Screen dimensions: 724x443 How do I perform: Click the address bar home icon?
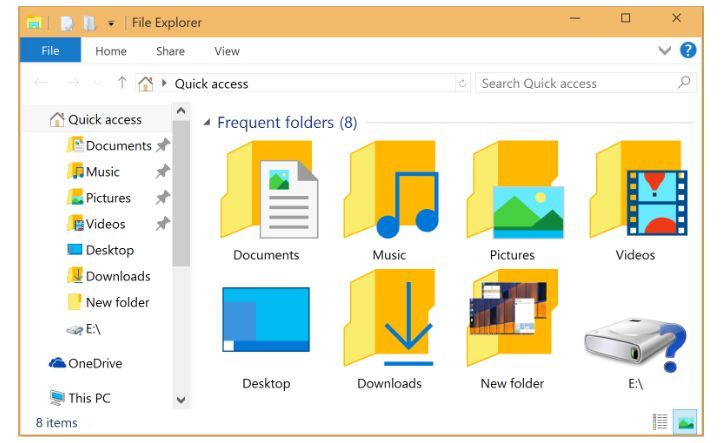[145, 84]
